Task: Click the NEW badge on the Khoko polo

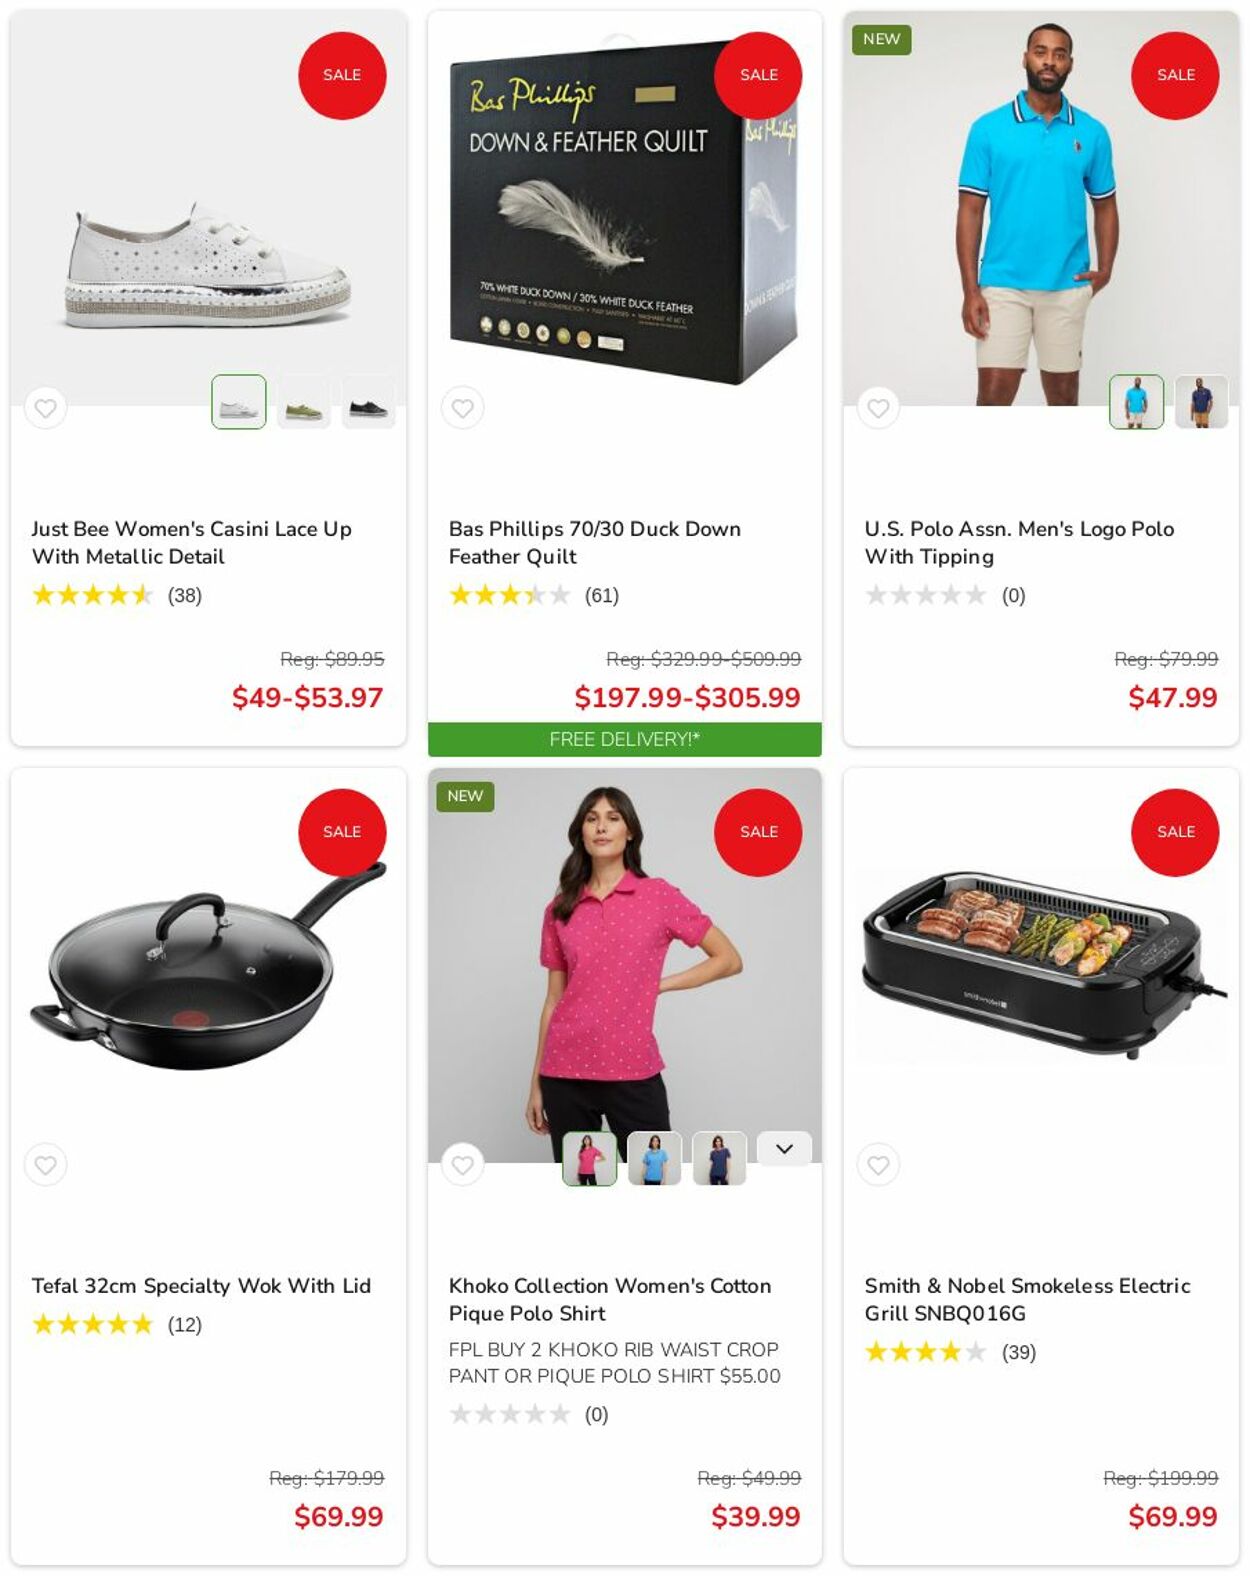Action: coord(465,796)
